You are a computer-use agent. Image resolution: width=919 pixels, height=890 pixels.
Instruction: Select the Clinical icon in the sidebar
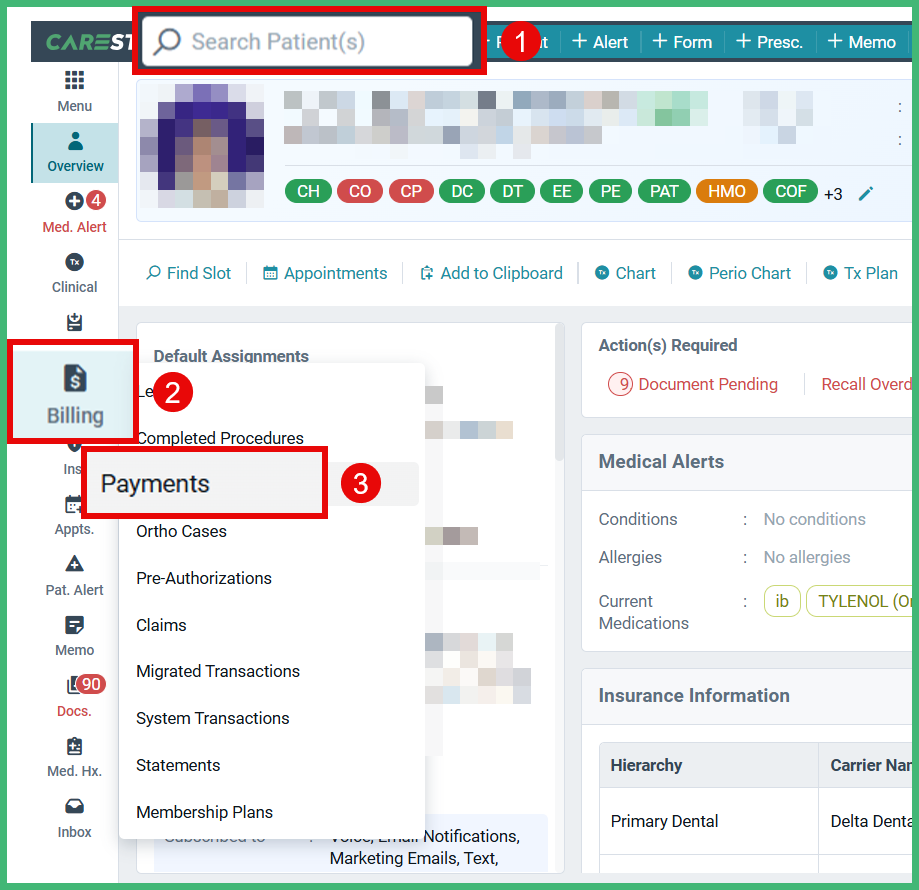point(74,272)
